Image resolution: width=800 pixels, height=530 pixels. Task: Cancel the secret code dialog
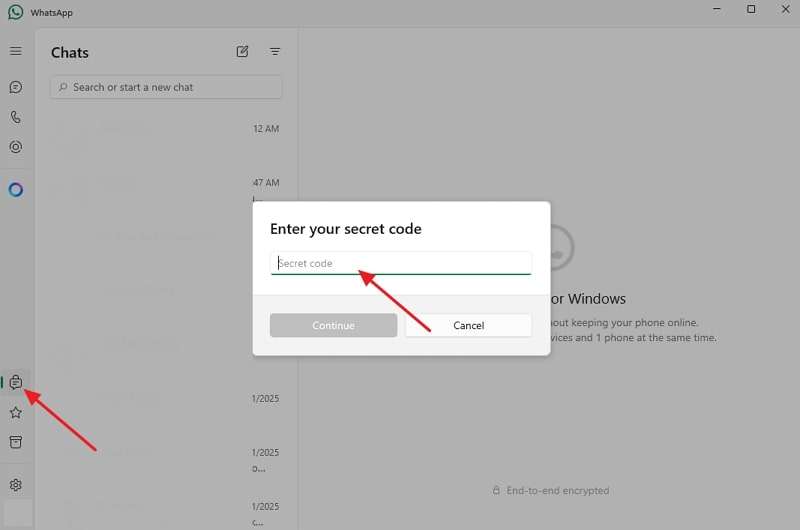[x=468, y=325]
